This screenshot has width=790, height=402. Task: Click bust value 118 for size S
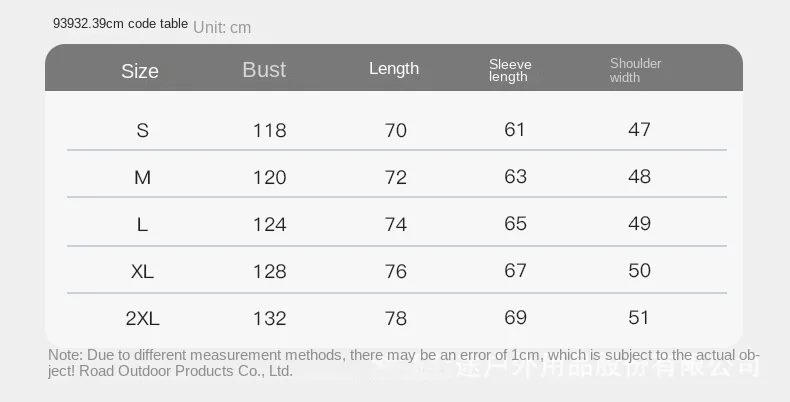point(269,130)
